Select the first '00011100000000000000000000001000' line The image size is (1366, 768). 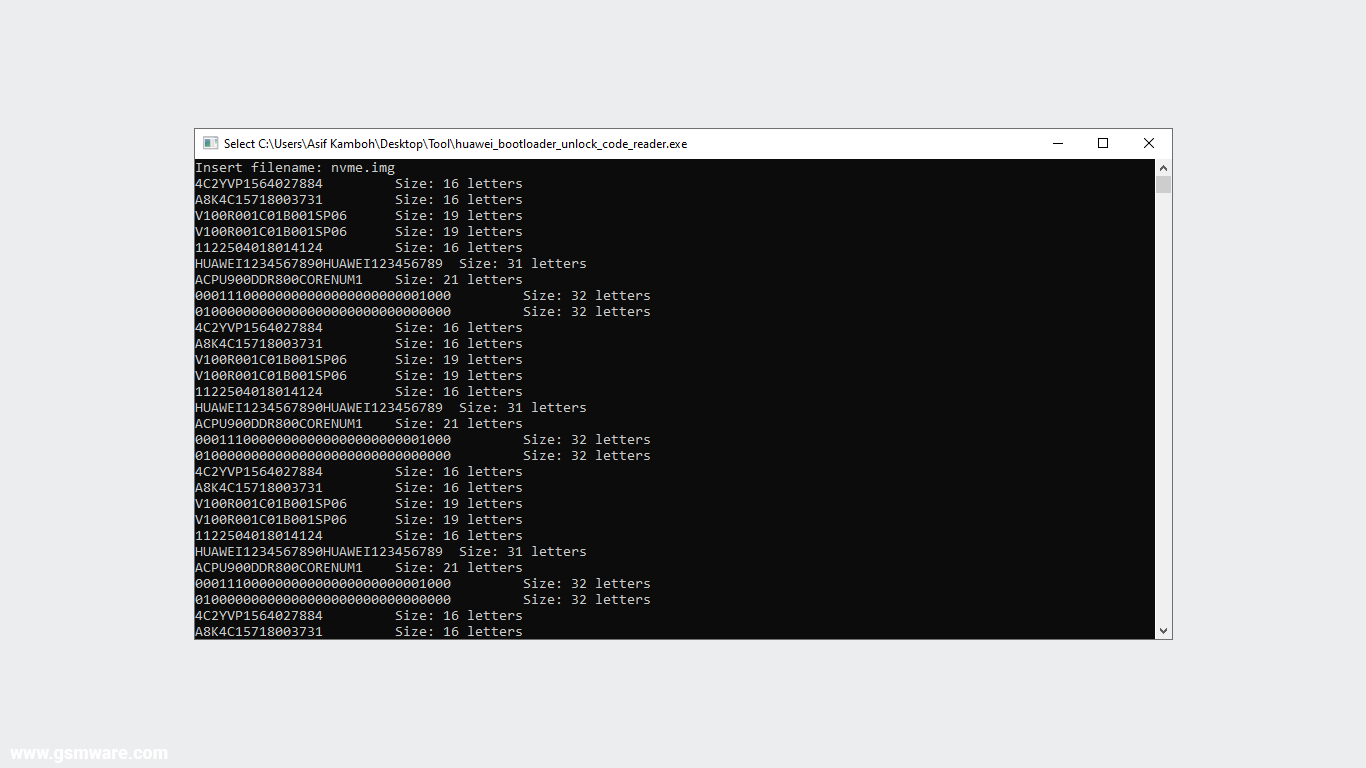tap(423, 296)
